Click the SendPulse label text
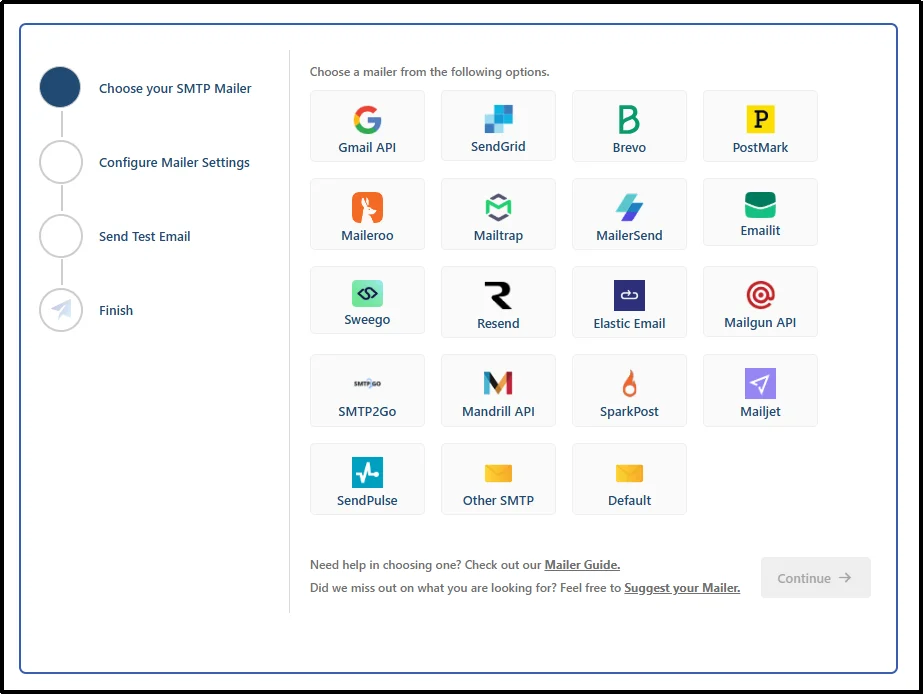Screen dimensions: 923x694 367,500
